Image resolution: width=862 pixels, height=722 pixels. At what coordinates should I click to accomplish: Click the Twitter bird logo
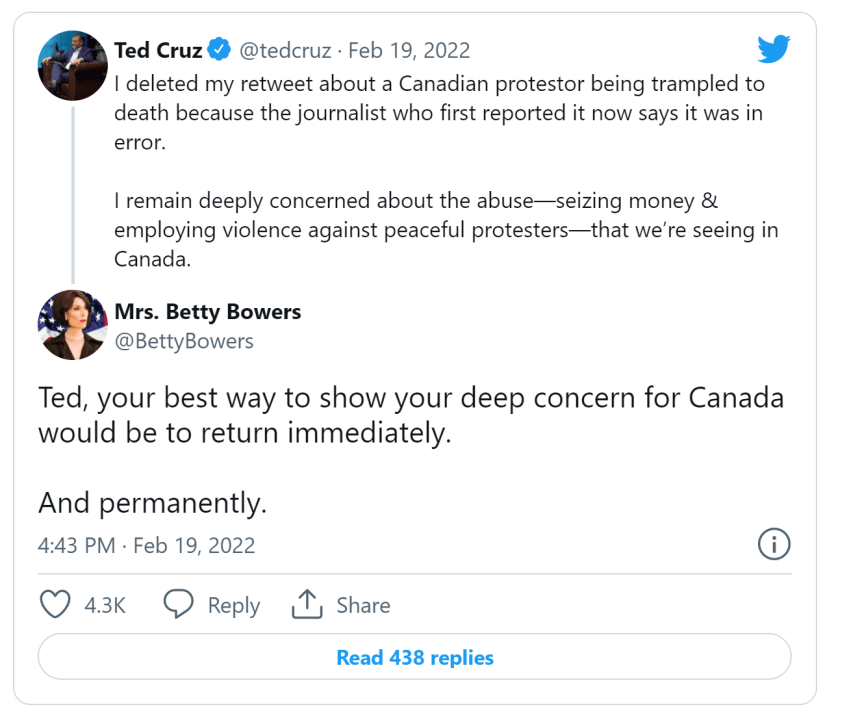pos(774,47)
